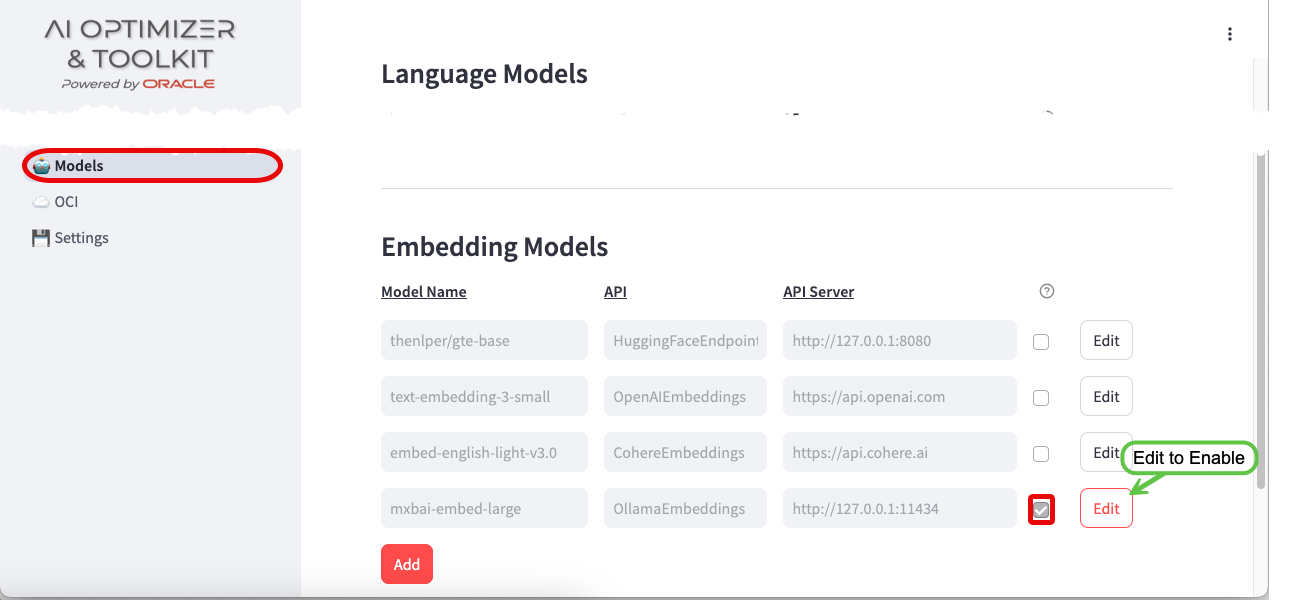Click the OCI cloud icon
The width and height of the screenshot is (1296, 600).
[x=41, y=202]
